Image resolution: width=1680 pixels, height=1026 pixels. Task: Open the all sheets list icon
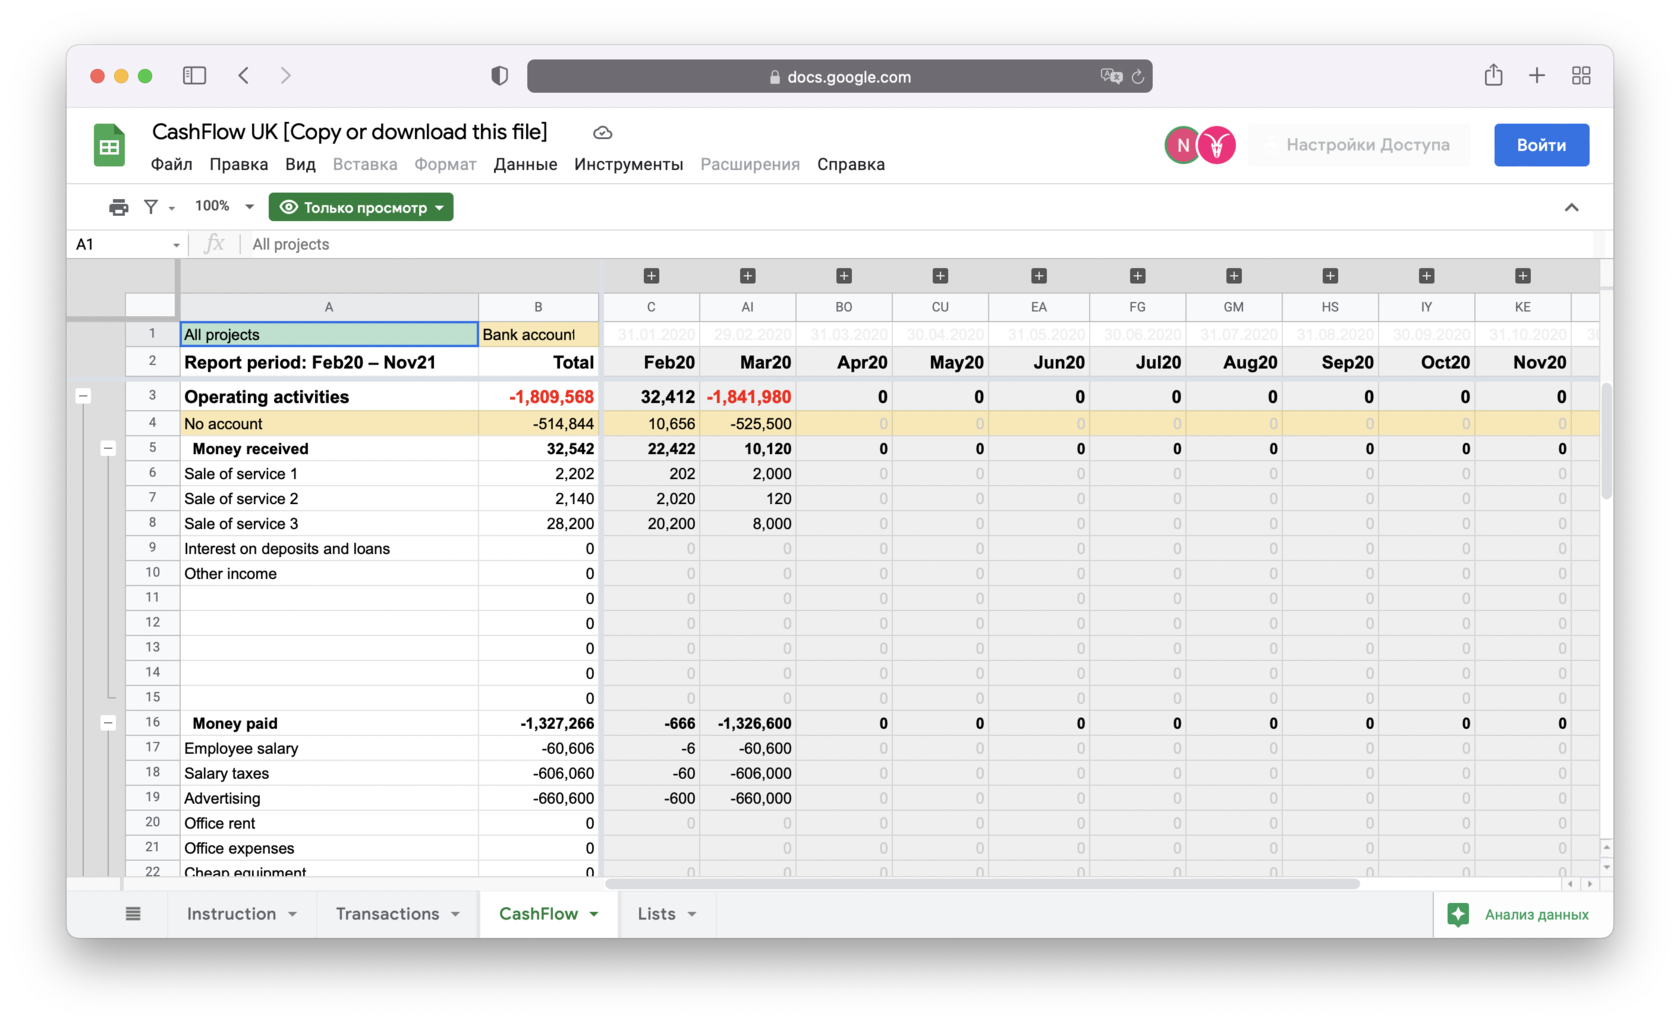tap(133, 914)
